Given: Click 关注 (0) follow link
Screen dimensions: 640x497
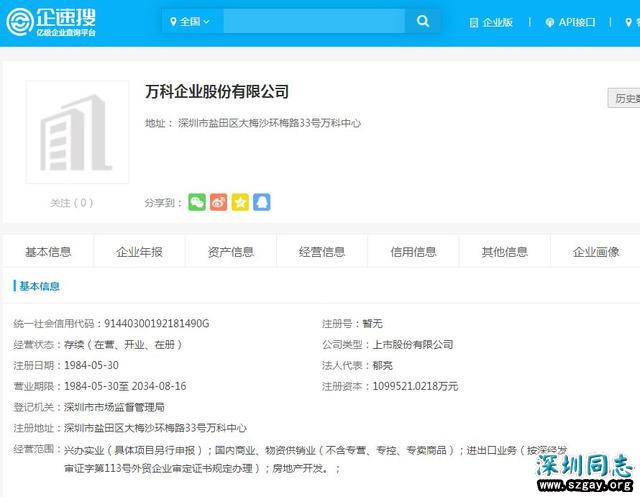Looking at the screenshot, I should [x=71, y=203].
